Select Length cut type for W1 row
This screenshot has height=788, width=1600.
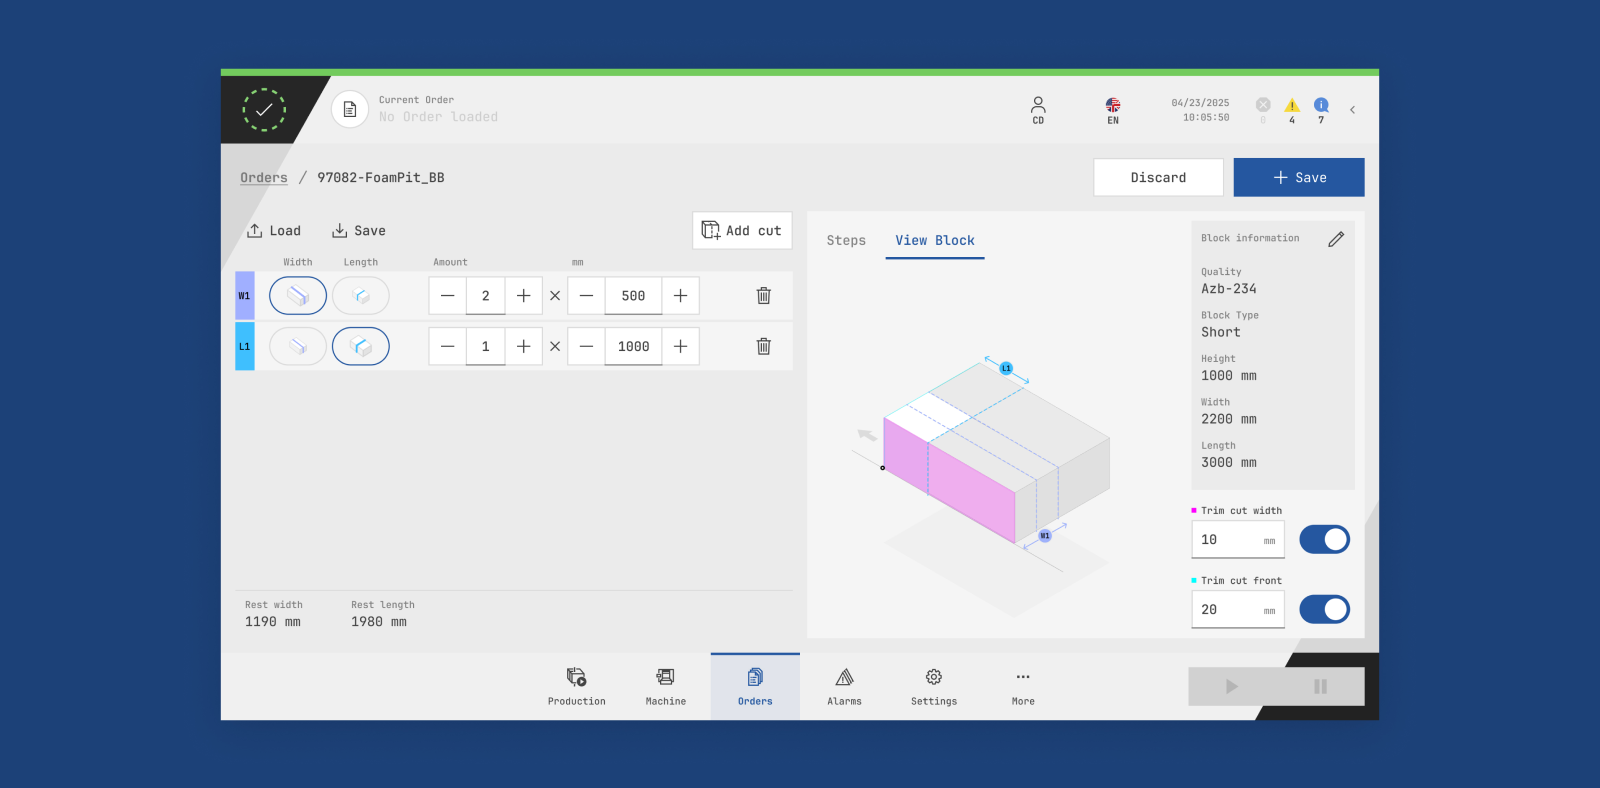pos(361,296)
